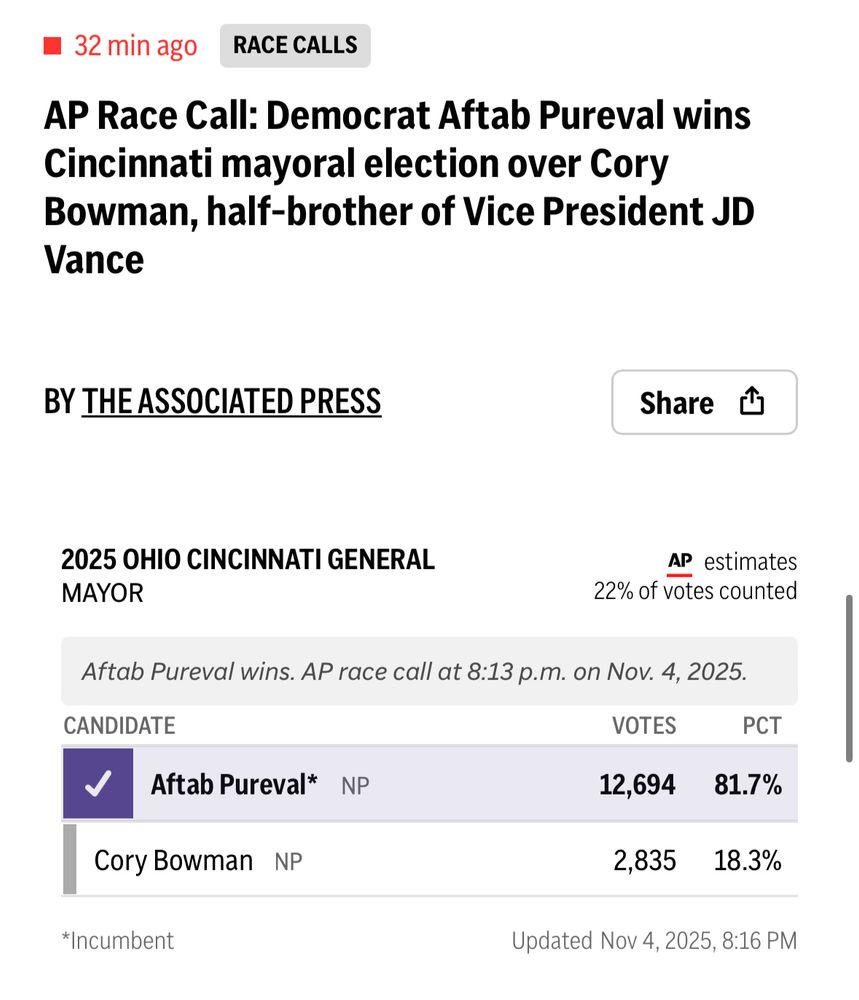Click the 22% of votes counted text
The width and height of the screenshot is (859, 1000).
point(695,591)
